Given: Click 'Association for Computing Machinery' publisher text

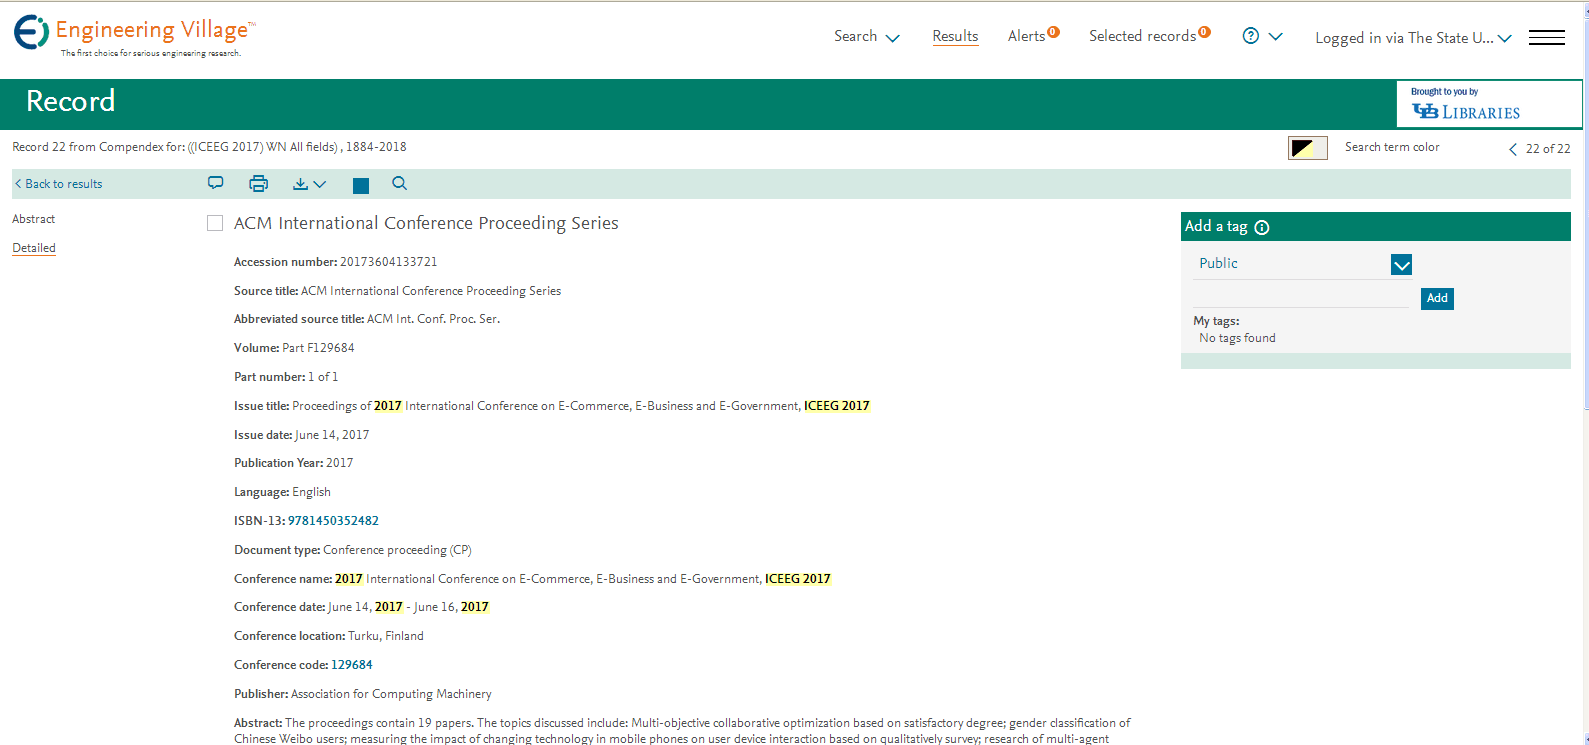Looking at the screenshot, I should 391,694.
